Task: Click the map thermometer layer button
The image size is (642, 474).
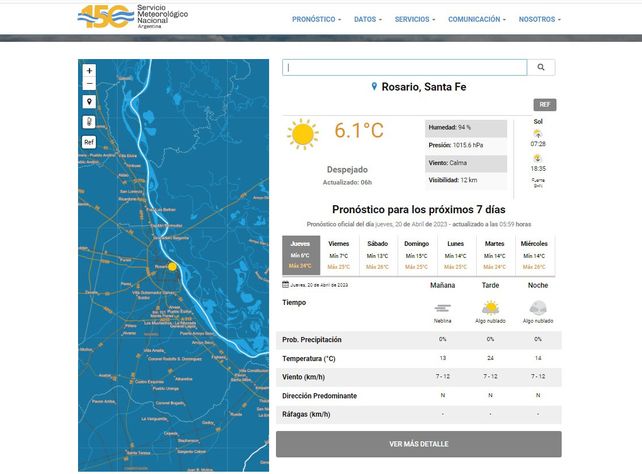Action: [x=89, y=122]
